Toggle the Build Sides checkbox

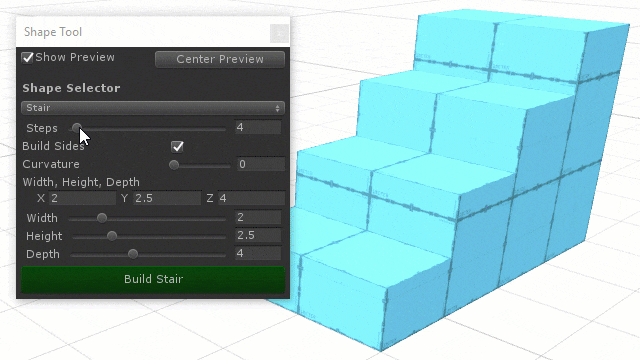[x=177, y=146]
